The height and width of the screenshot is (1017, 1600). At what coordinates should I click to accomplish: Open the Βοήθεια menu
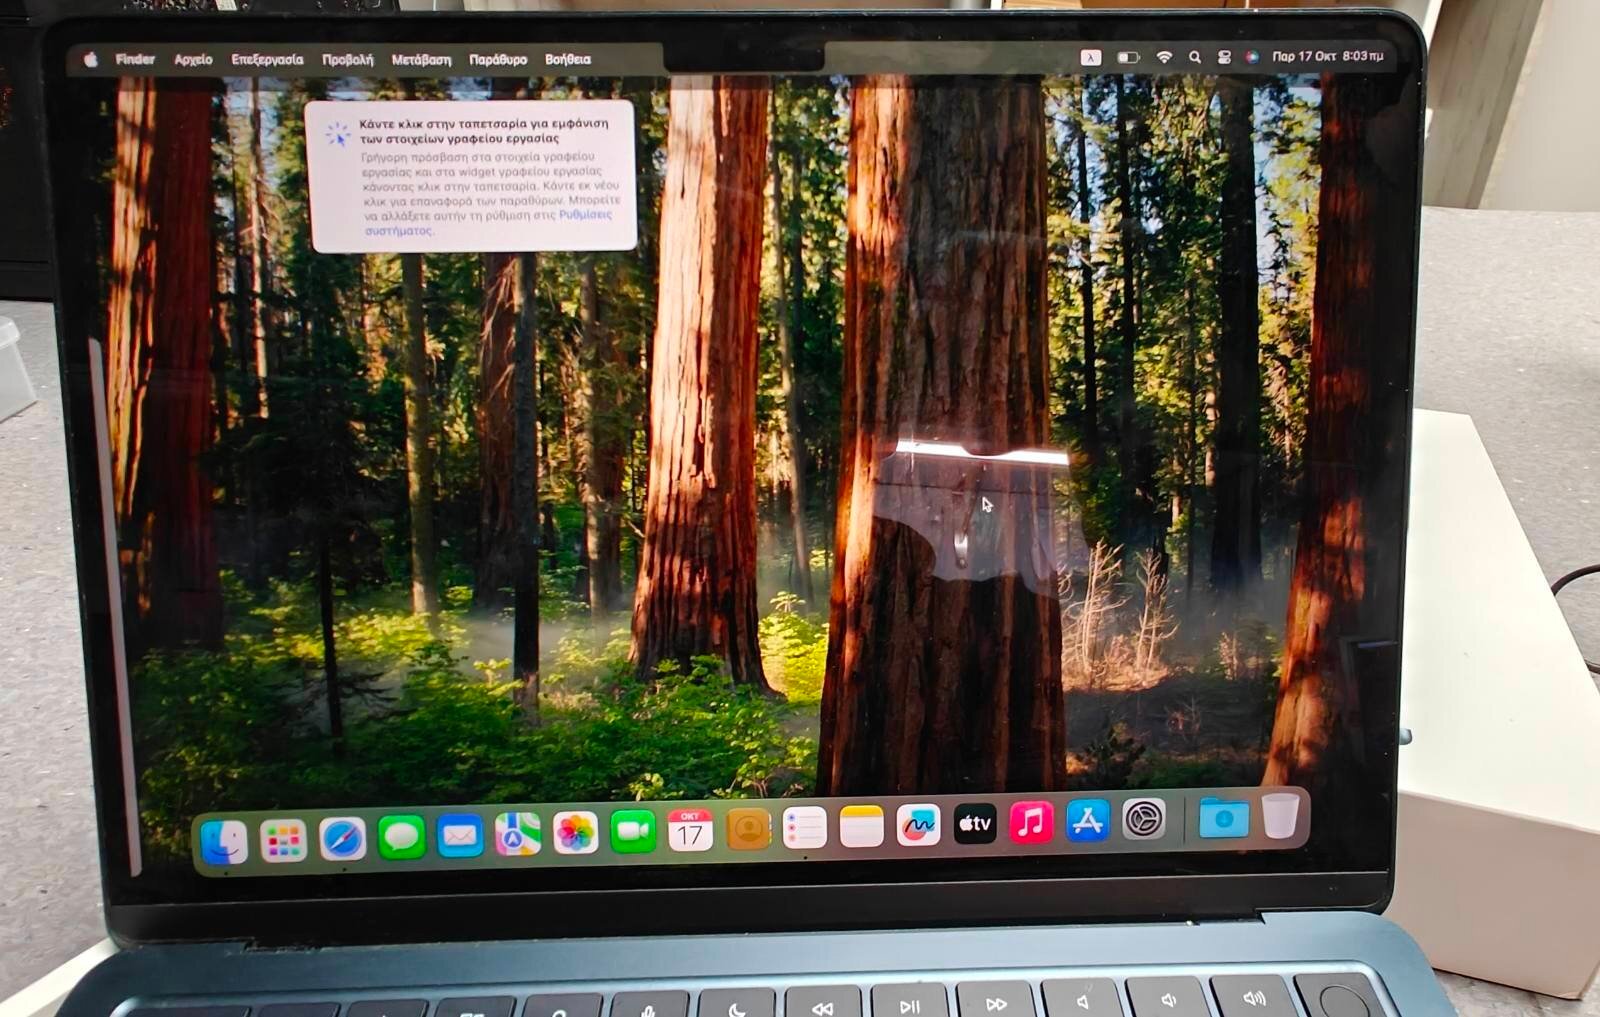coord(568,60)
